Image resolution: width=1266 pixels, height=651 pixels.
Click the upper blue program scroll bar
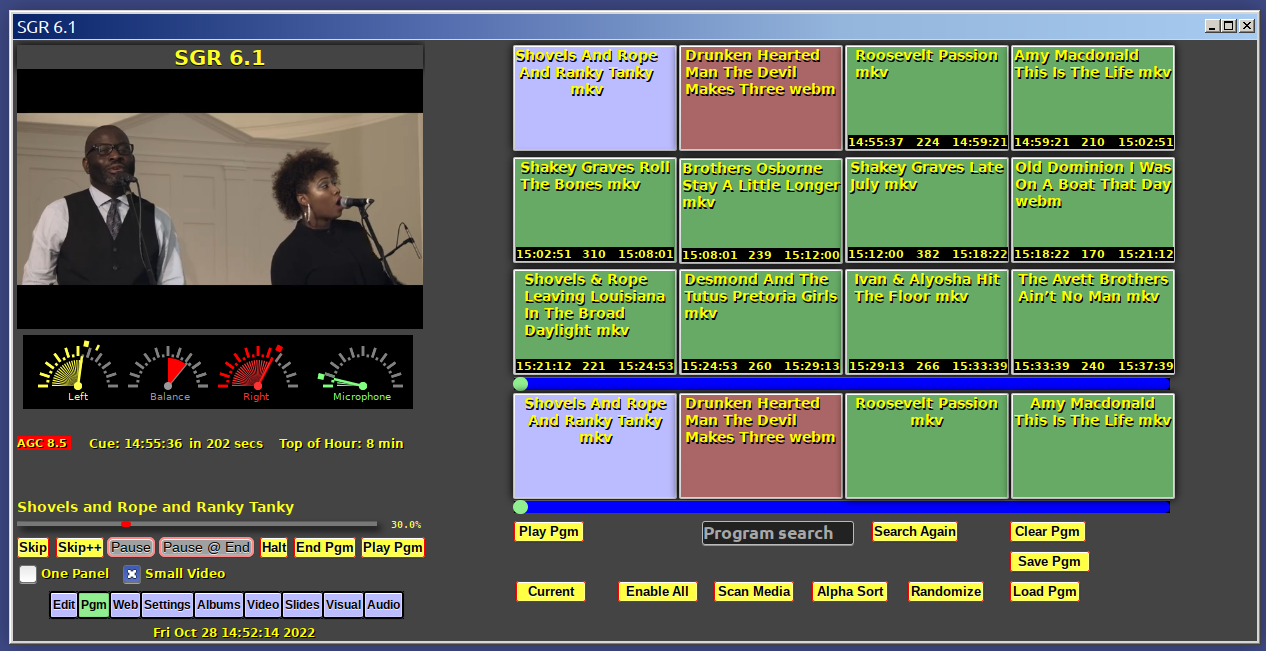[x=841, y=384]
